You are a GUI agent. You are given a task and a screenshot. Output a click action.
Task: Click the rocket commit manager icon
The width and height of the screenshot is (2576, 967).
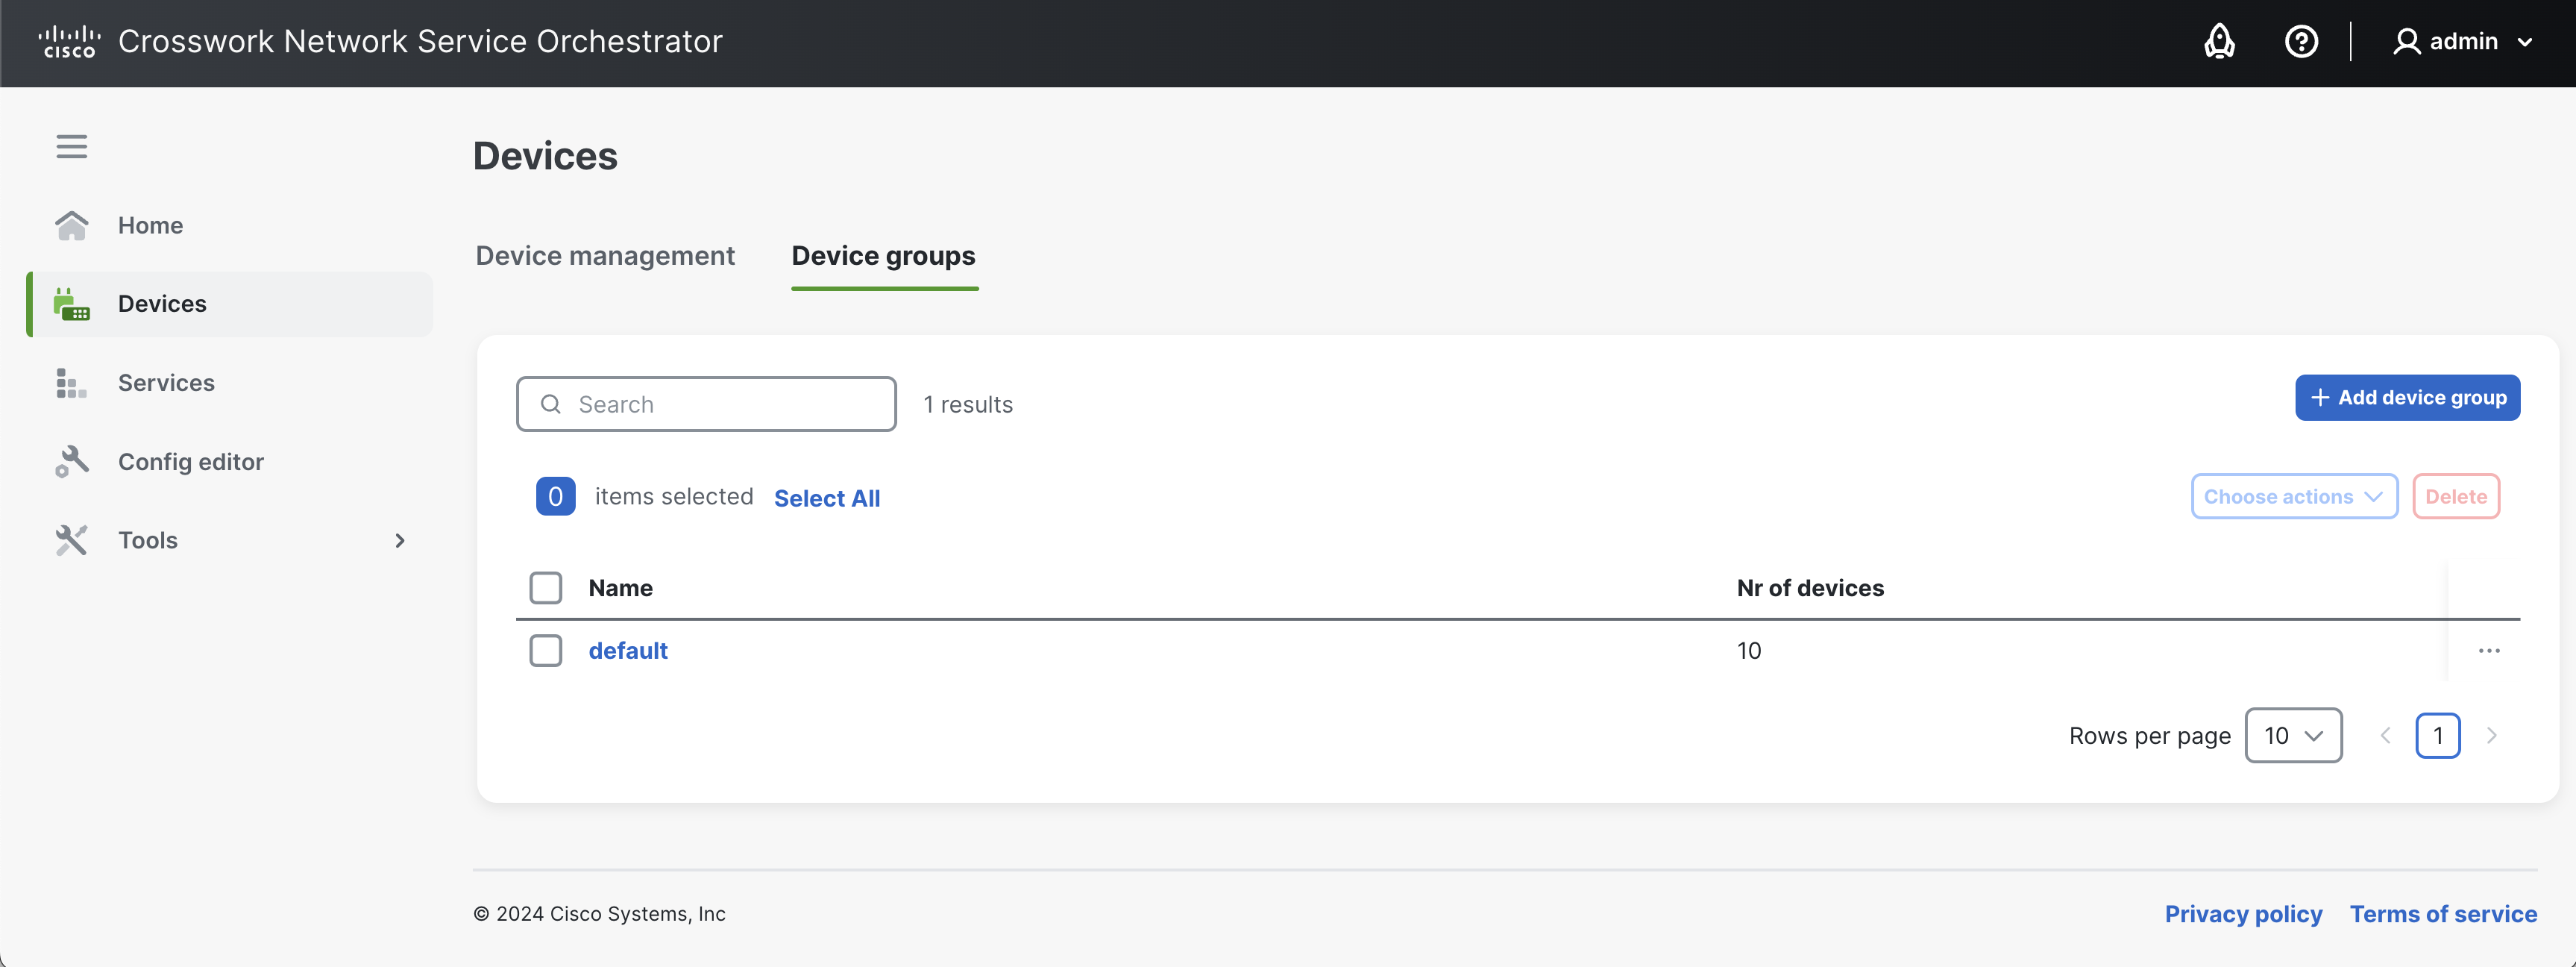pos(2219,42)
